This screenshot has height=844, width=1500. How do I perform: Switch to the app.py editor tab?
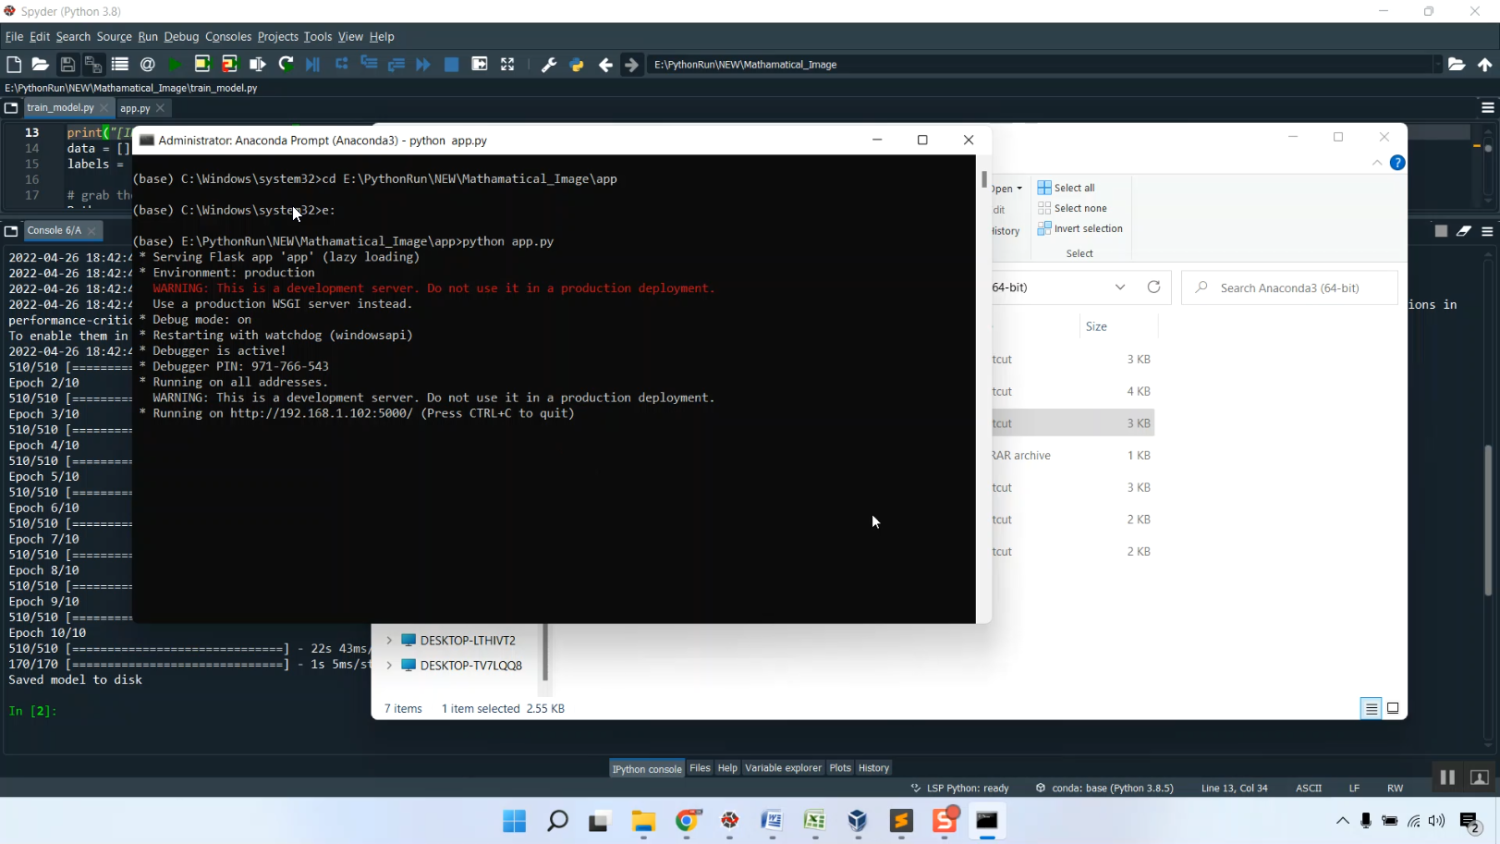coord(135,108)
